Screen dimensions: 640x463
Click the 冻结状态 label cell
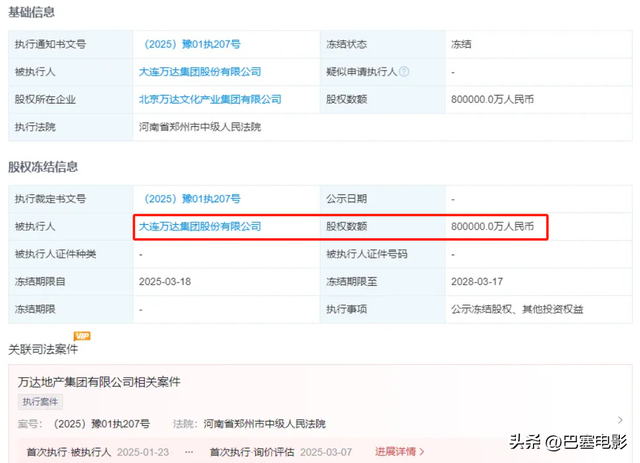click(x=382, y=44)
